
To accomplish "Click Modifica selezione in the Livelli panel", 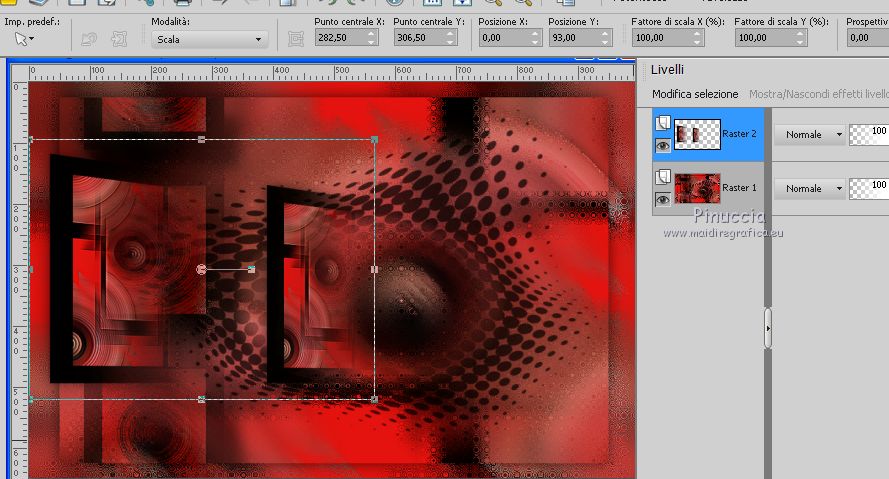I will click(x=695, y=94).
